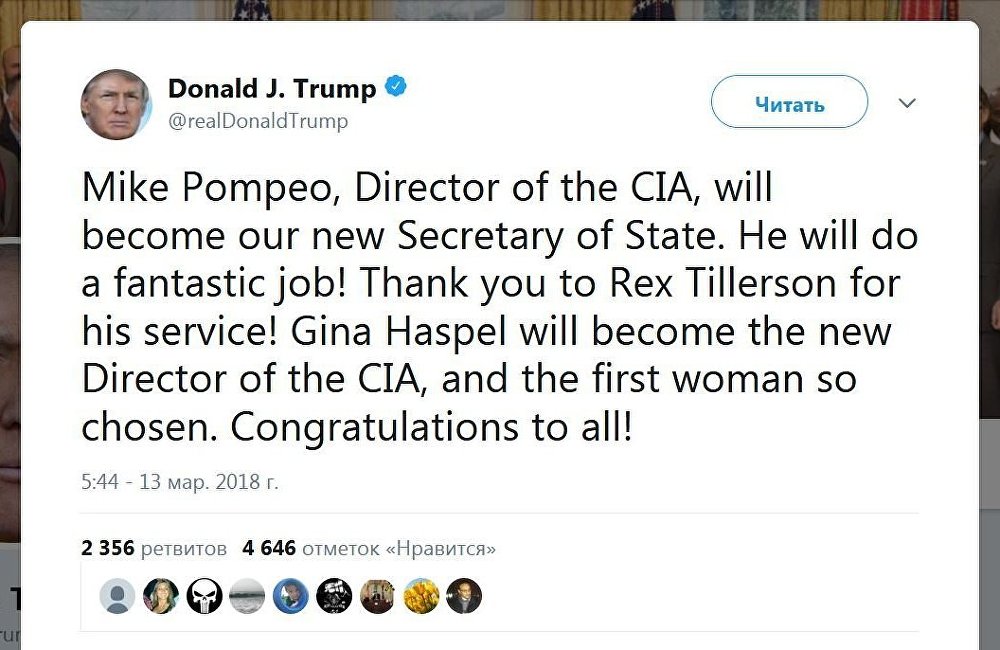Click the blonde woman liker avatar
The width and height of the screenshot is (1000, 650).
(161, 596)
